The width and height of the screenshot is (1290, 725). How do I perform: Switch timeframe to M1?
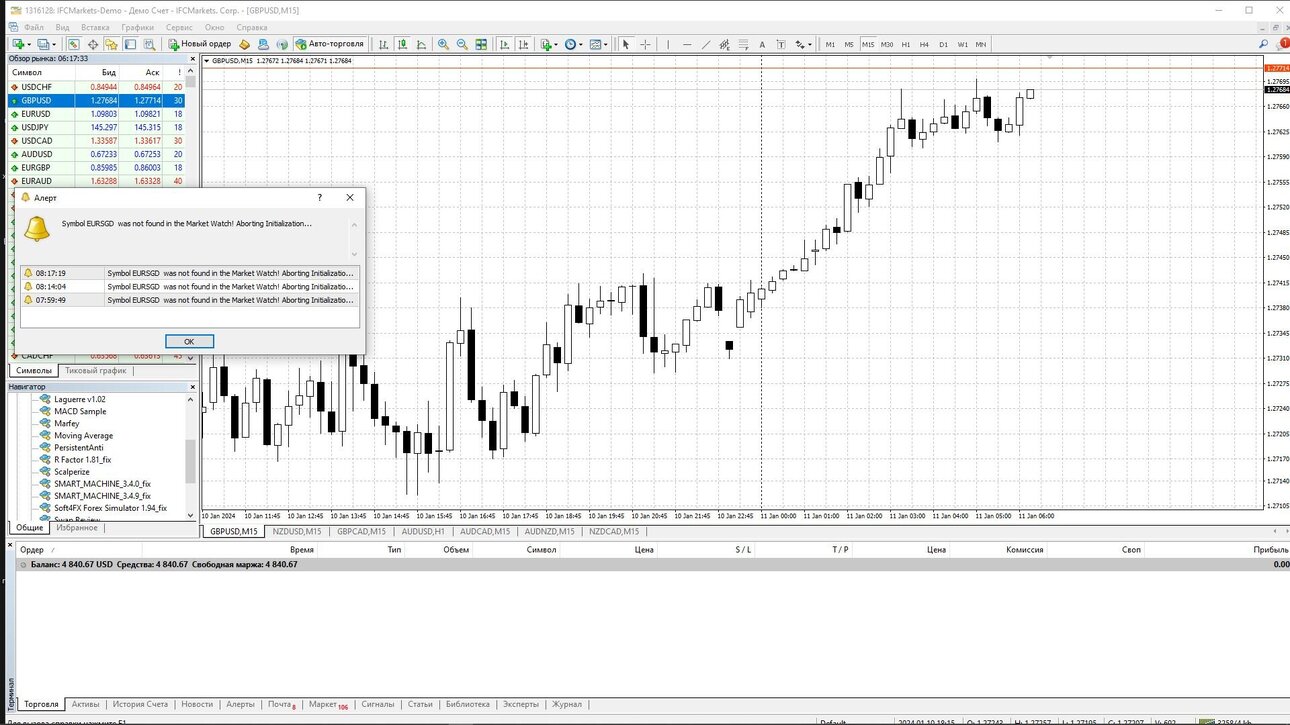(x=830, y=44)
